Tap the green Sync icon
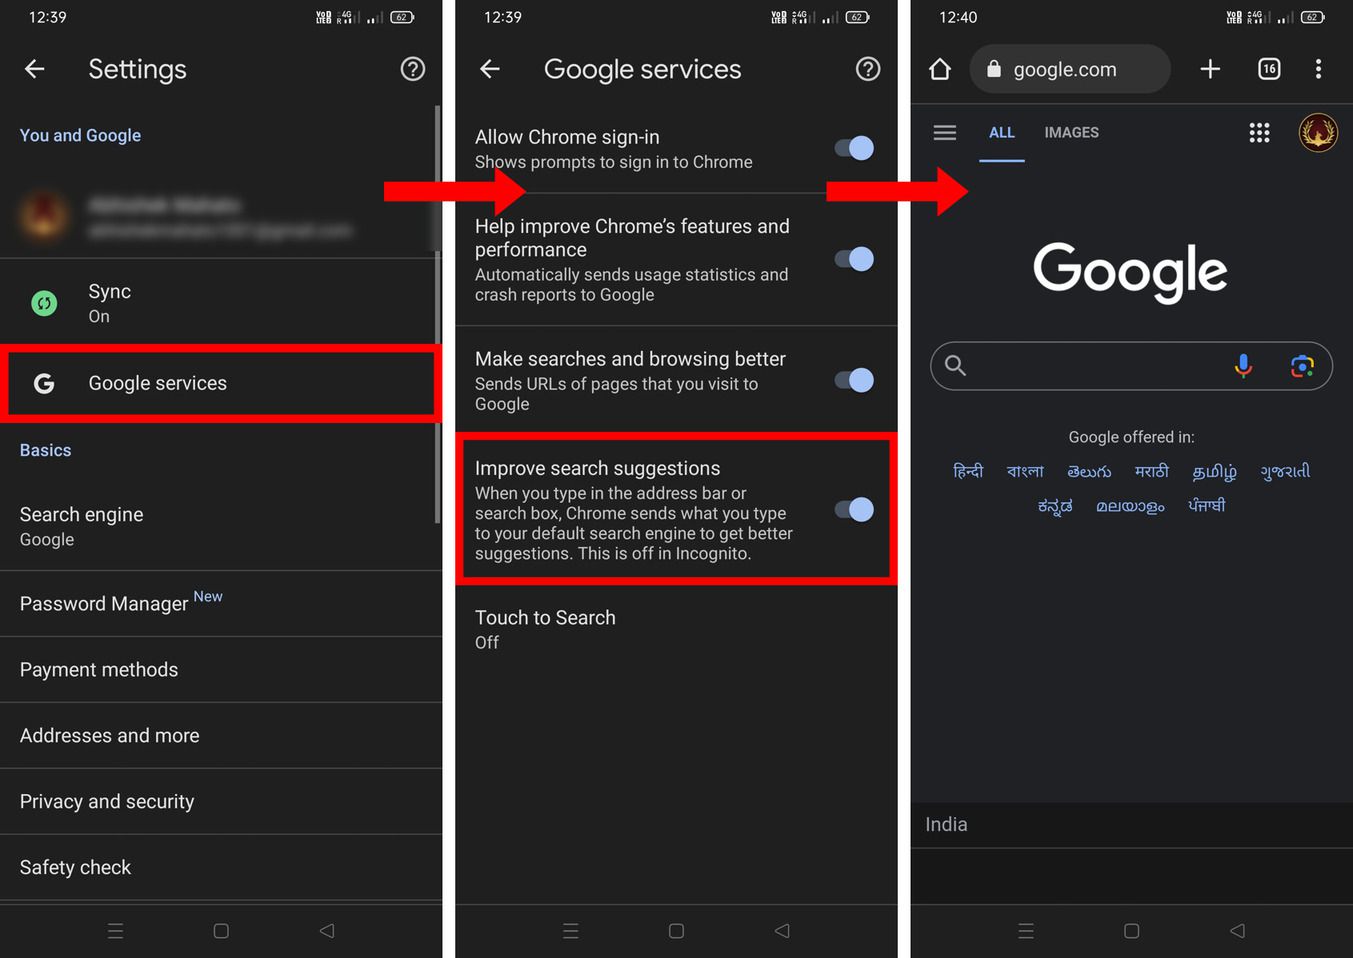 click(x=44, y=302)
